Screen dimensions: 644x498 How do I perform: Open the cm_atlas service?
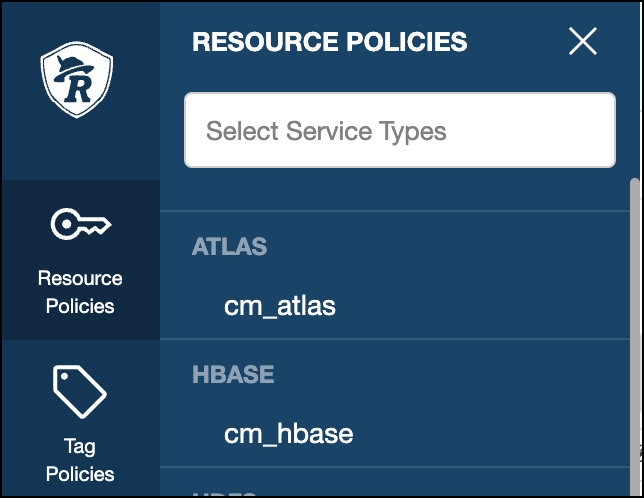coord(280,306)
